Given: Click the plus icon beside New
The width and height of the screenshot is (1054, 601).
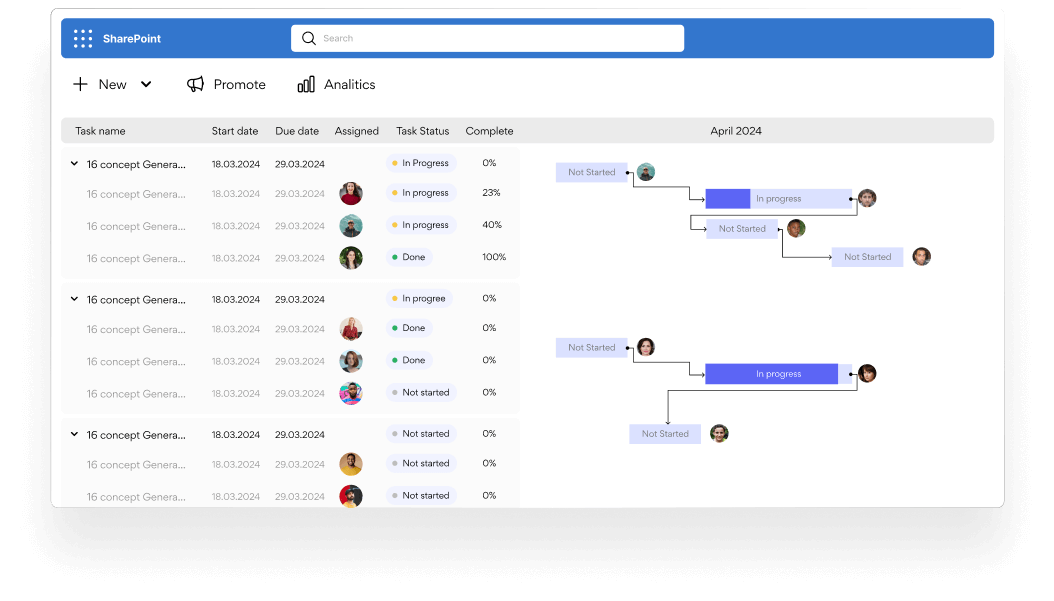Looking at the screenshot, I should tap(80, 84).
